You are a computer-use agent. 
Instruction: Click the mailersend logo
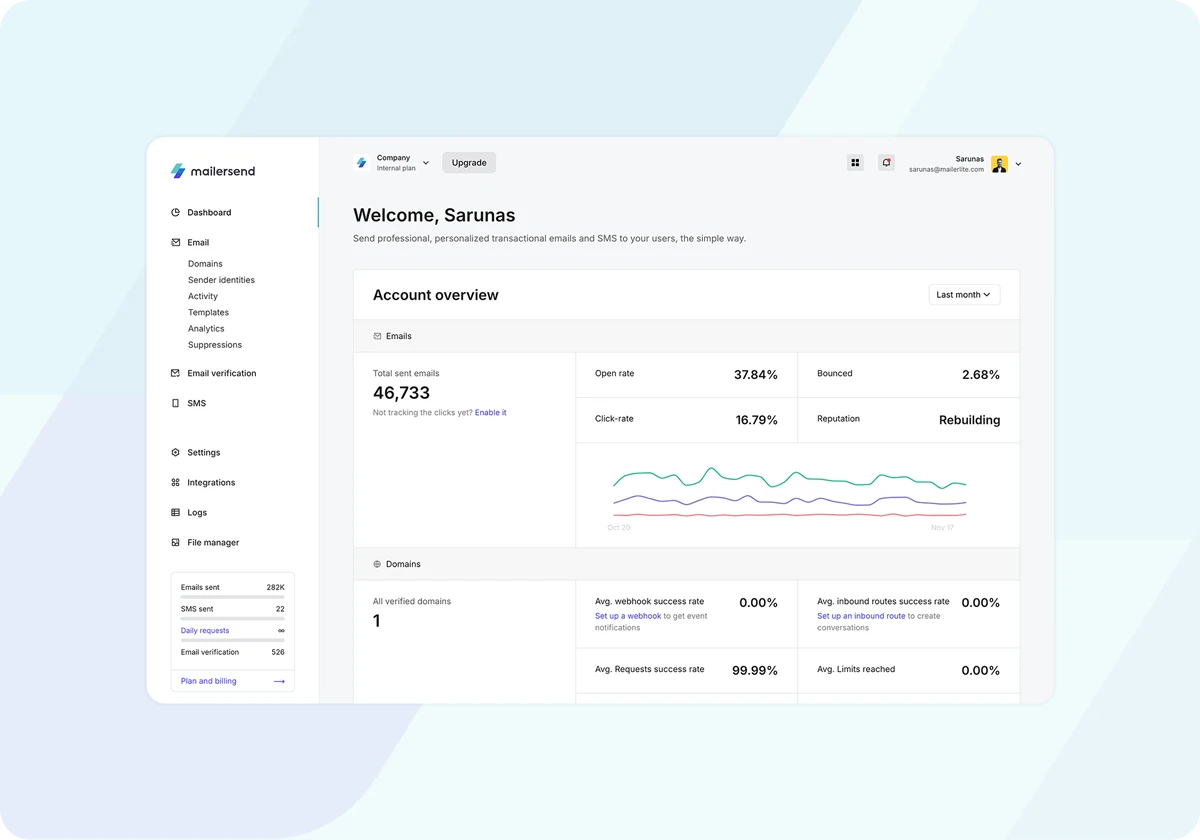pyautogui.click(x=212, y=171)
